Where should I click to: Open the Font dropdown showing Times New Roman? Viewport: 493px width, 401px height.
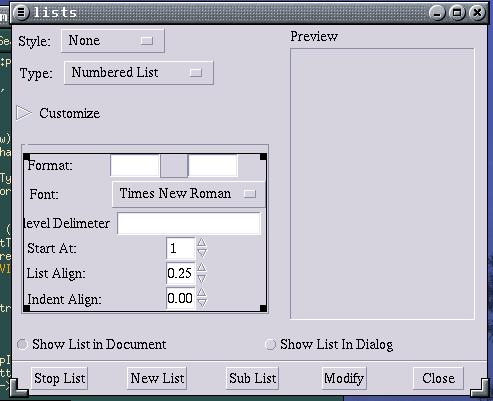tap(189, 194)
